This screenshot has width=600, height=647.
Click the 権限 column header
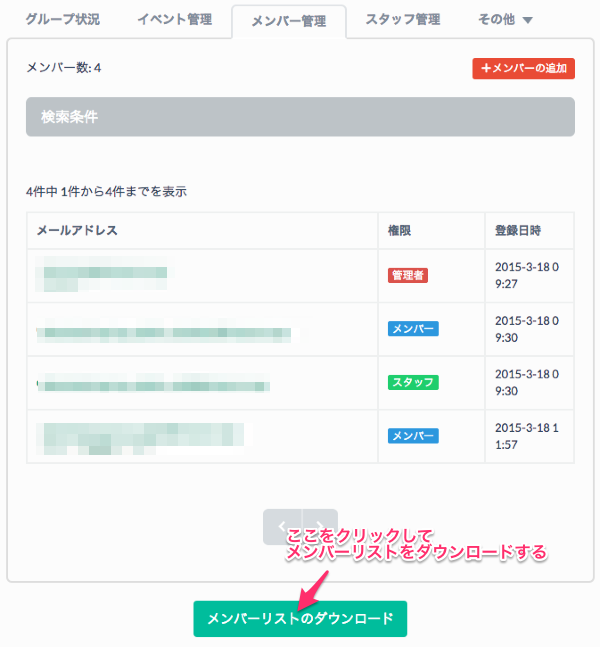(x=400, y=230)
